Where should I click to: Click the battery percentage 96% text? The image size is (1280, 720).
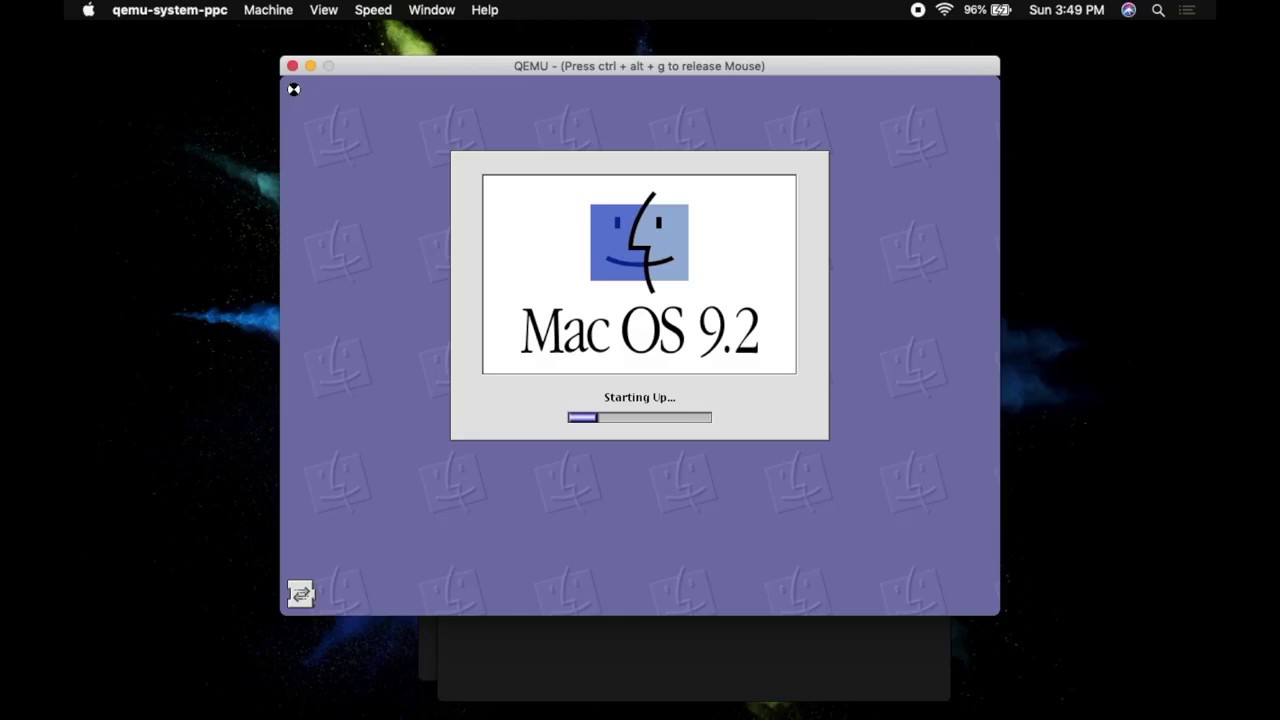click(975, 10)
